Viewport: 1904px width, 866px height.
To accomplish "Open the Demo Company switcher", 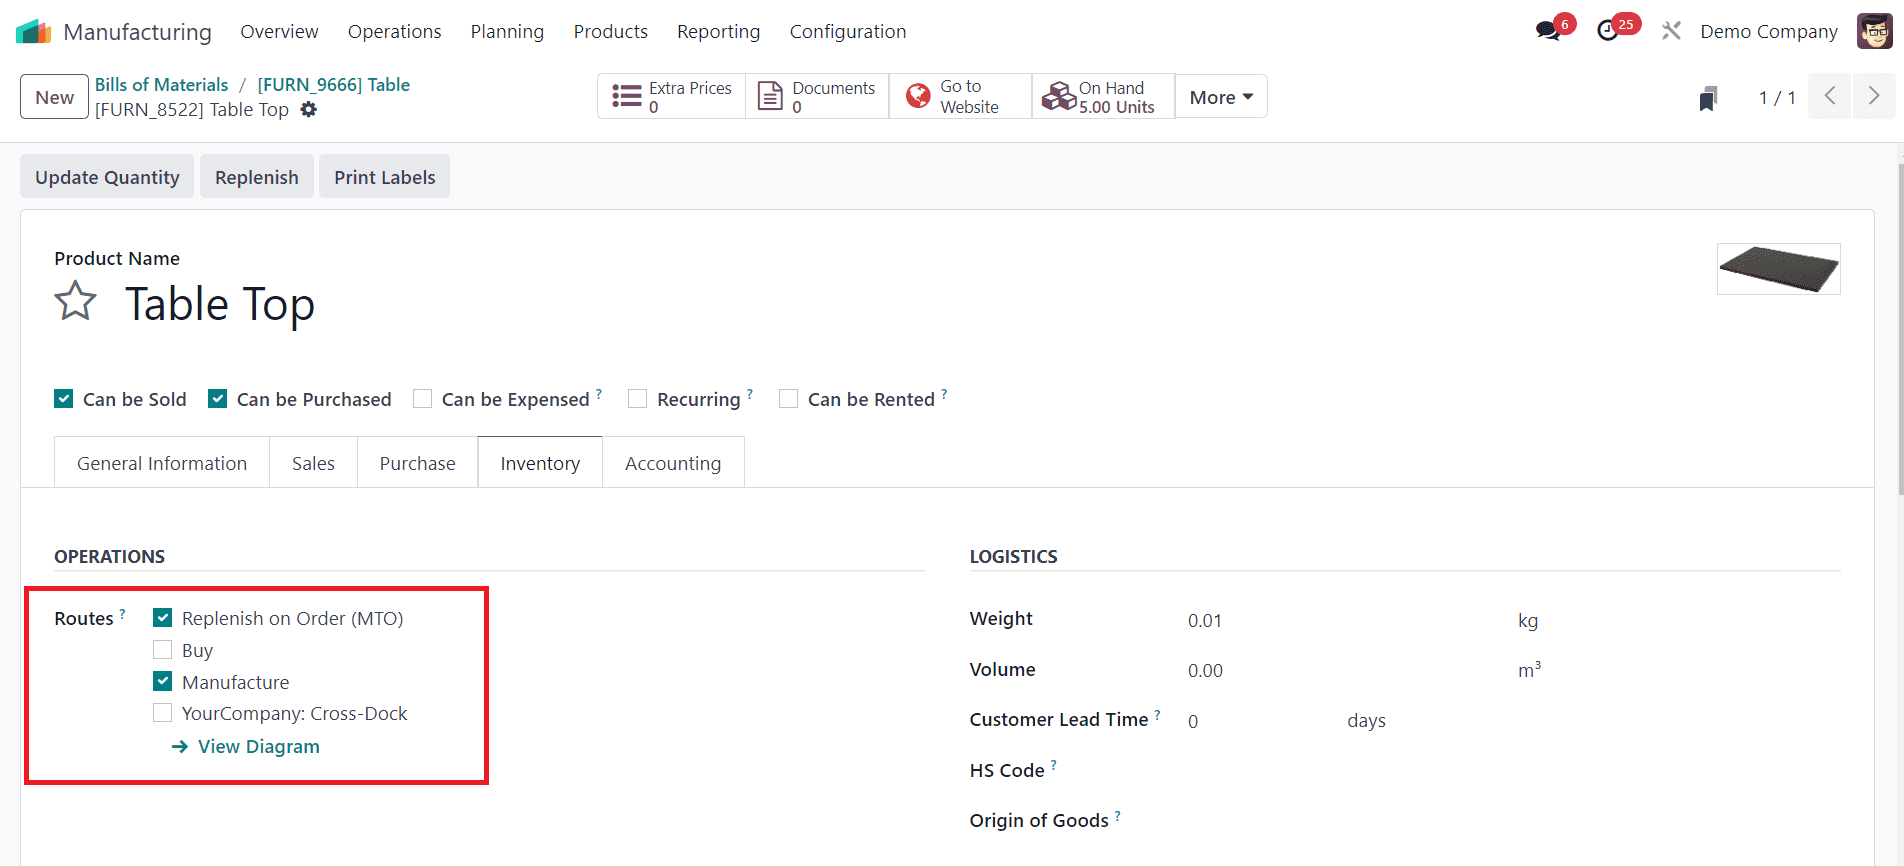I will coord(1769,32).
